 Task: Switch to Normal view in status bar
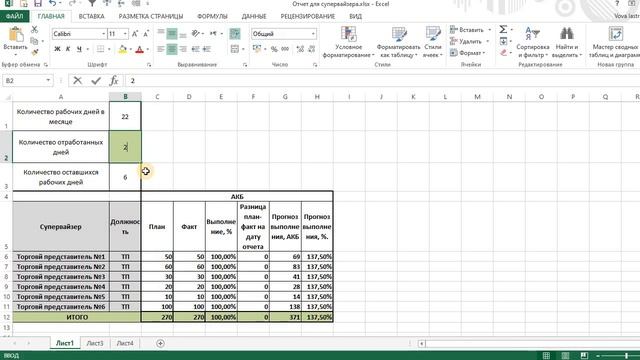546,356
